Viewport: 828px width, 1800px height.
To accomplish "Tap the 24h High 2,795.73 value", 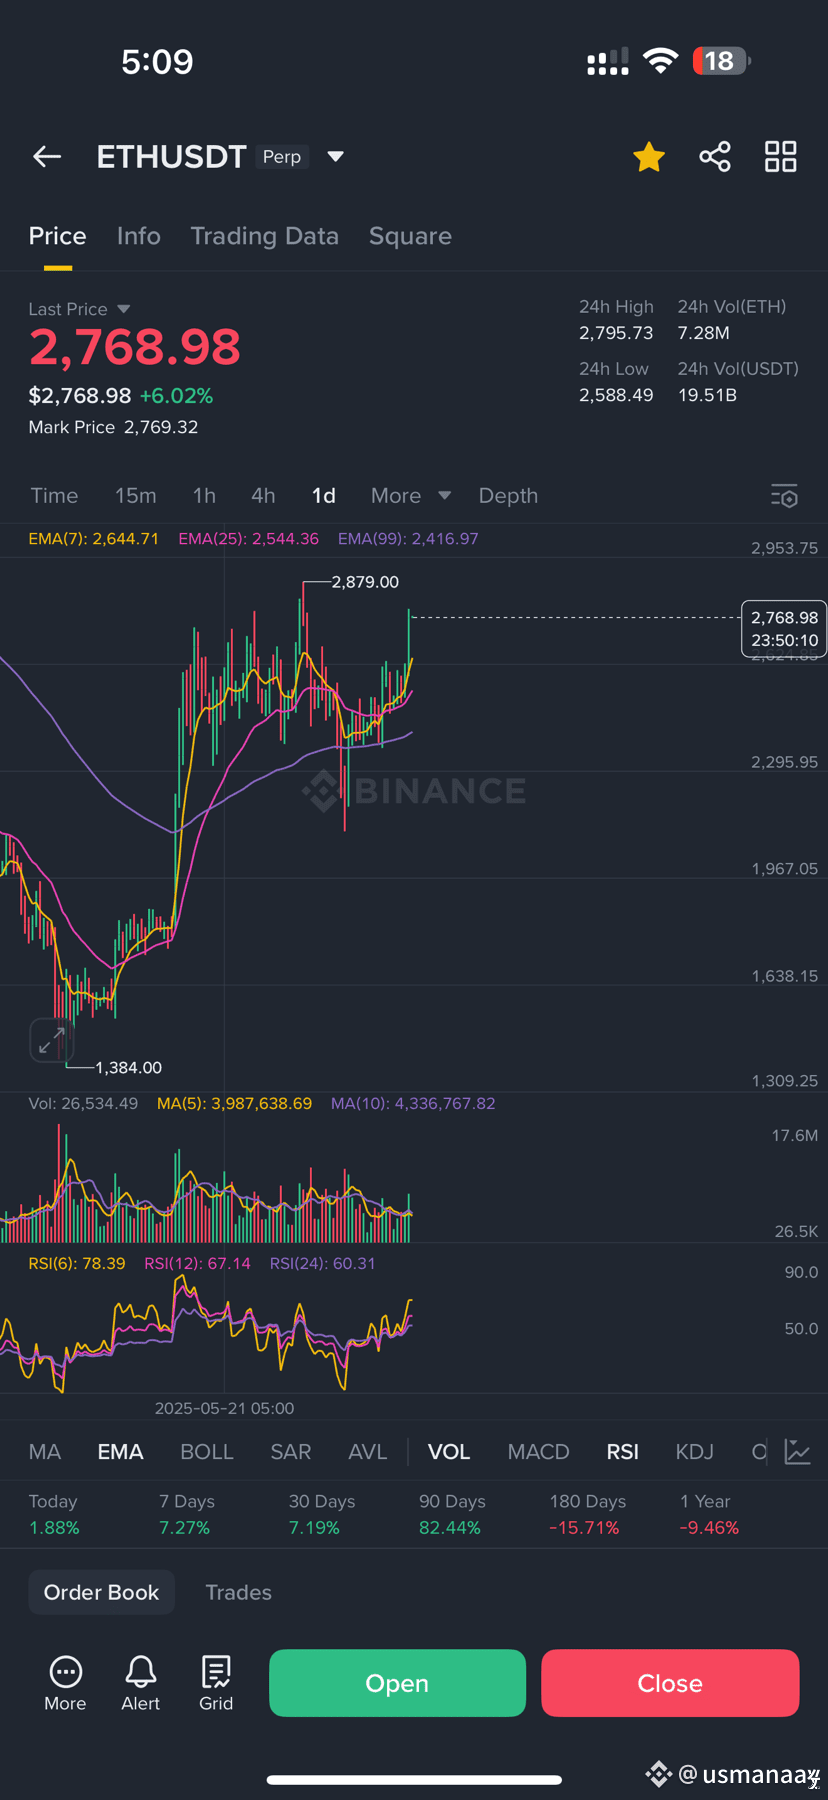I will pyautogui.click(x=616, y=333).
